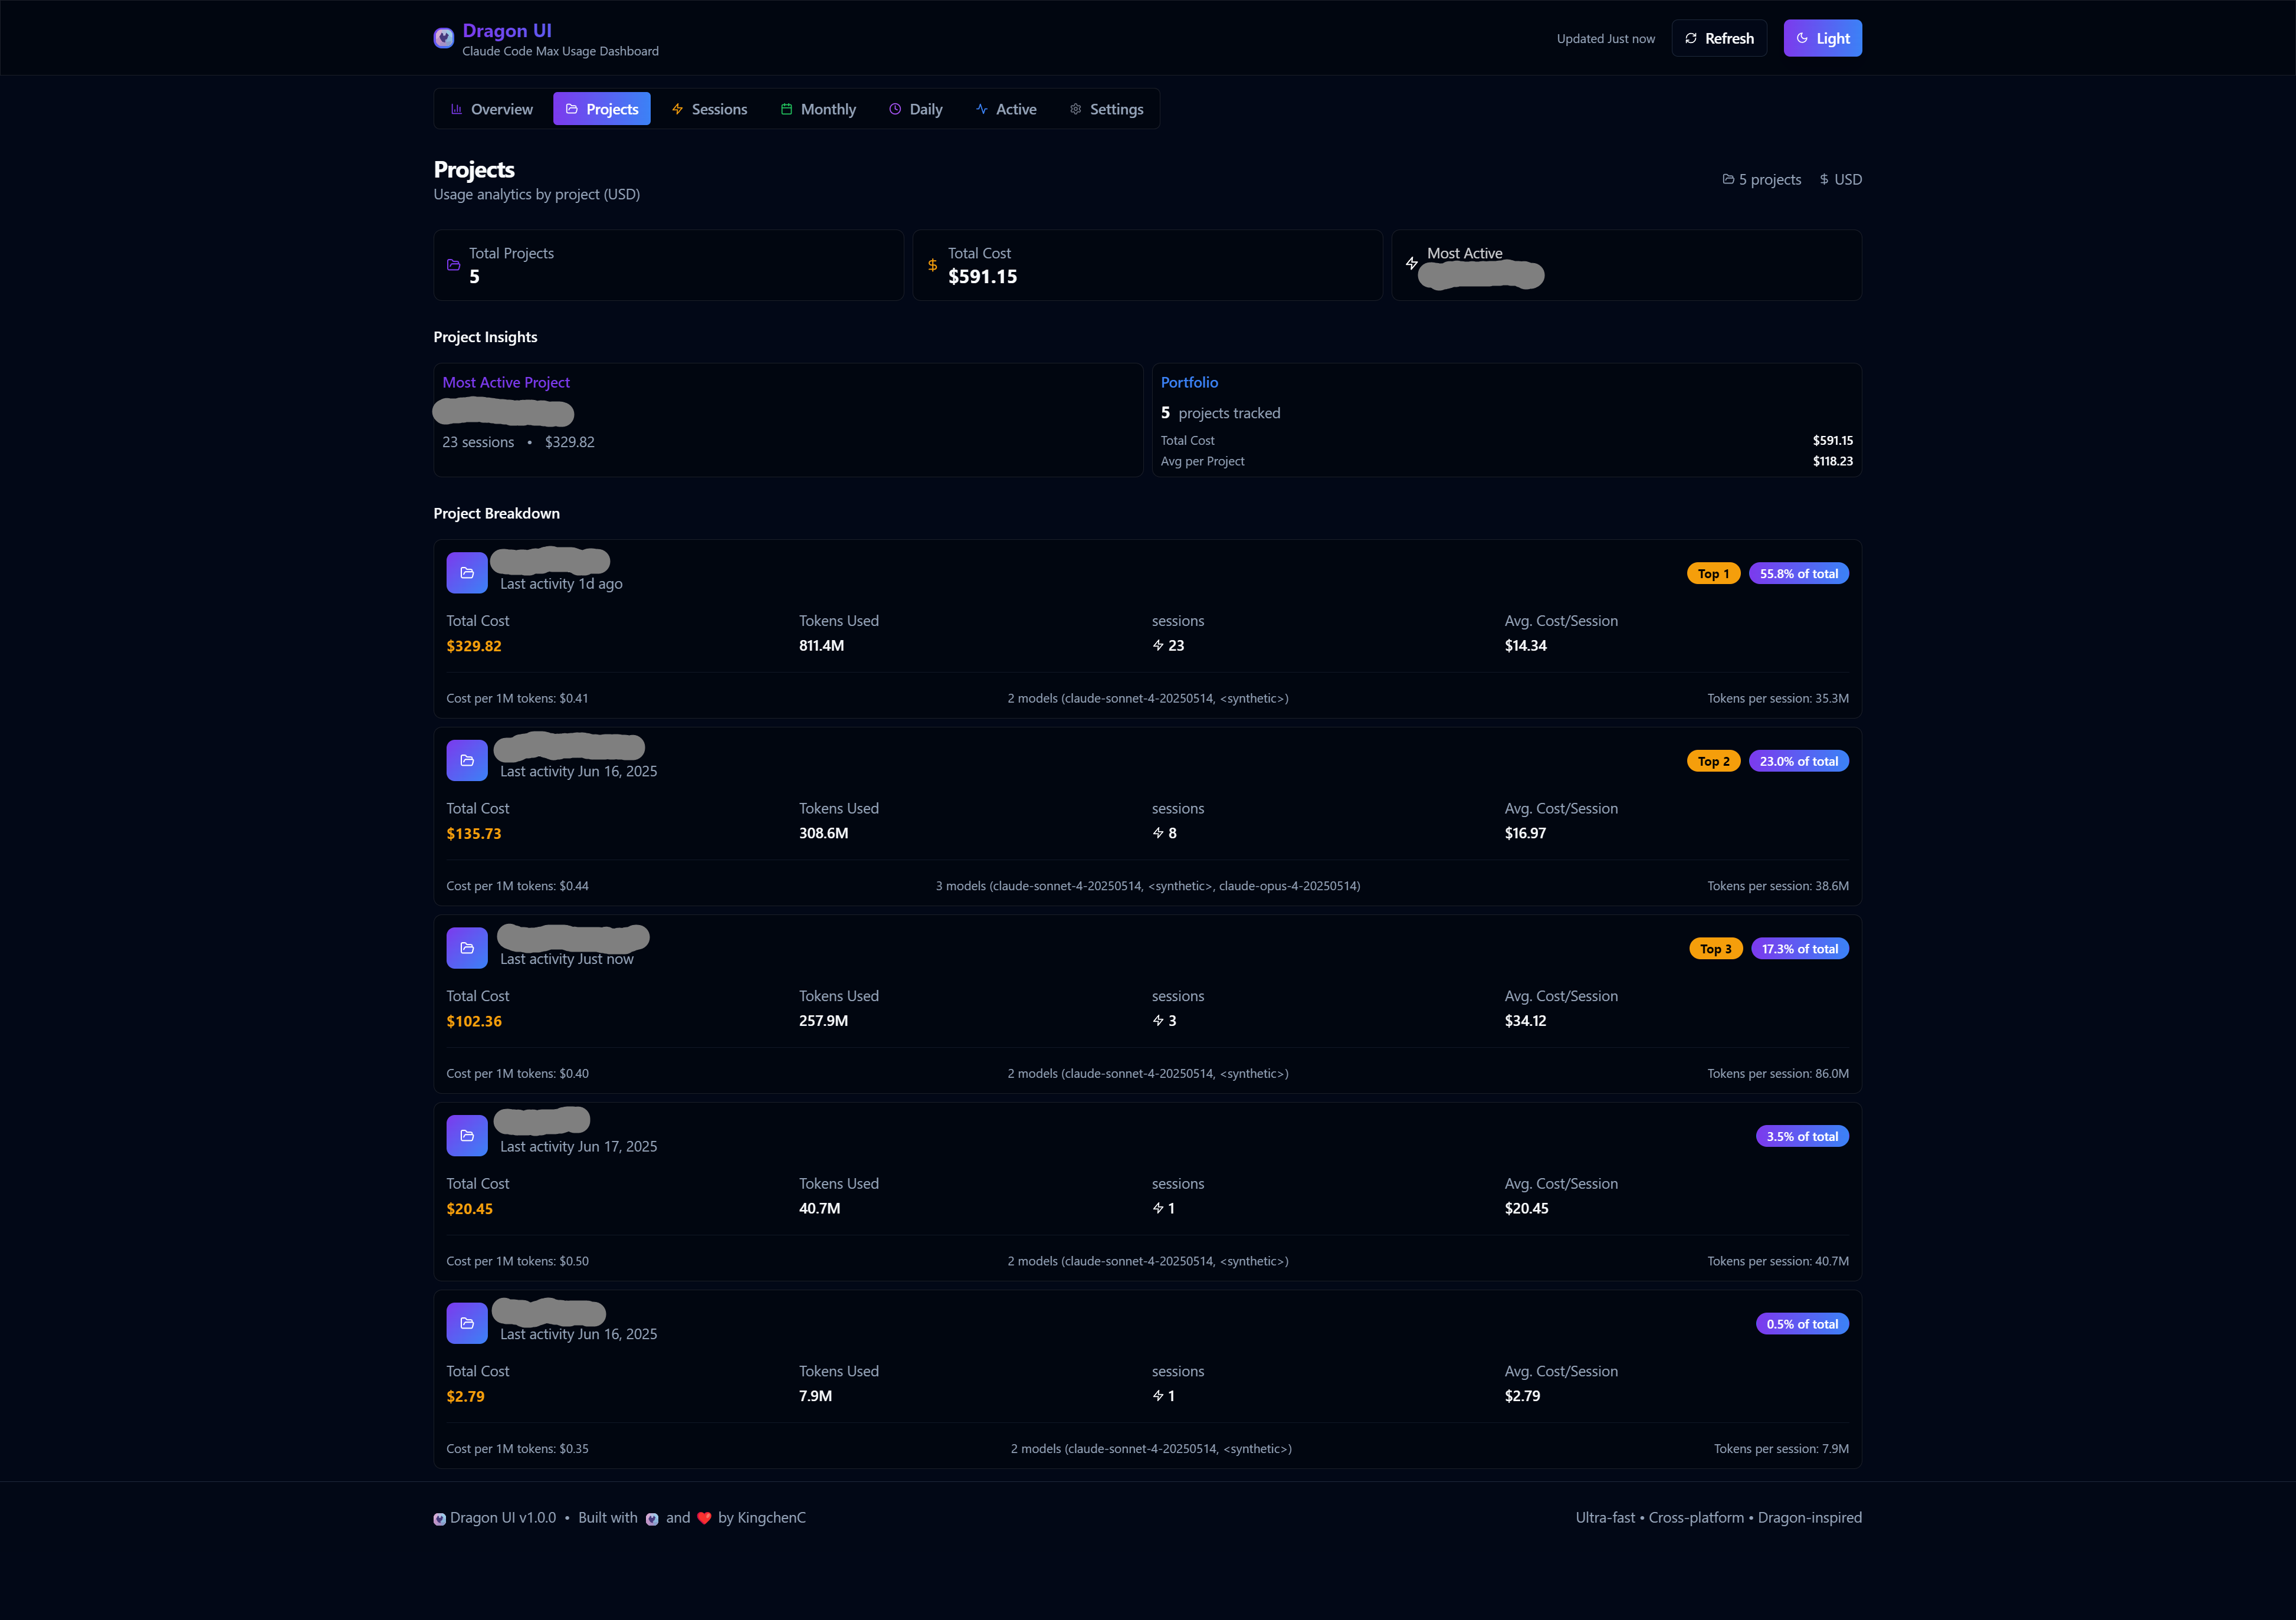Viewport: 2296px width, 1620px height.
Task: Click the folder icon beside 5 projects indicator
Action: point(1728,179)
